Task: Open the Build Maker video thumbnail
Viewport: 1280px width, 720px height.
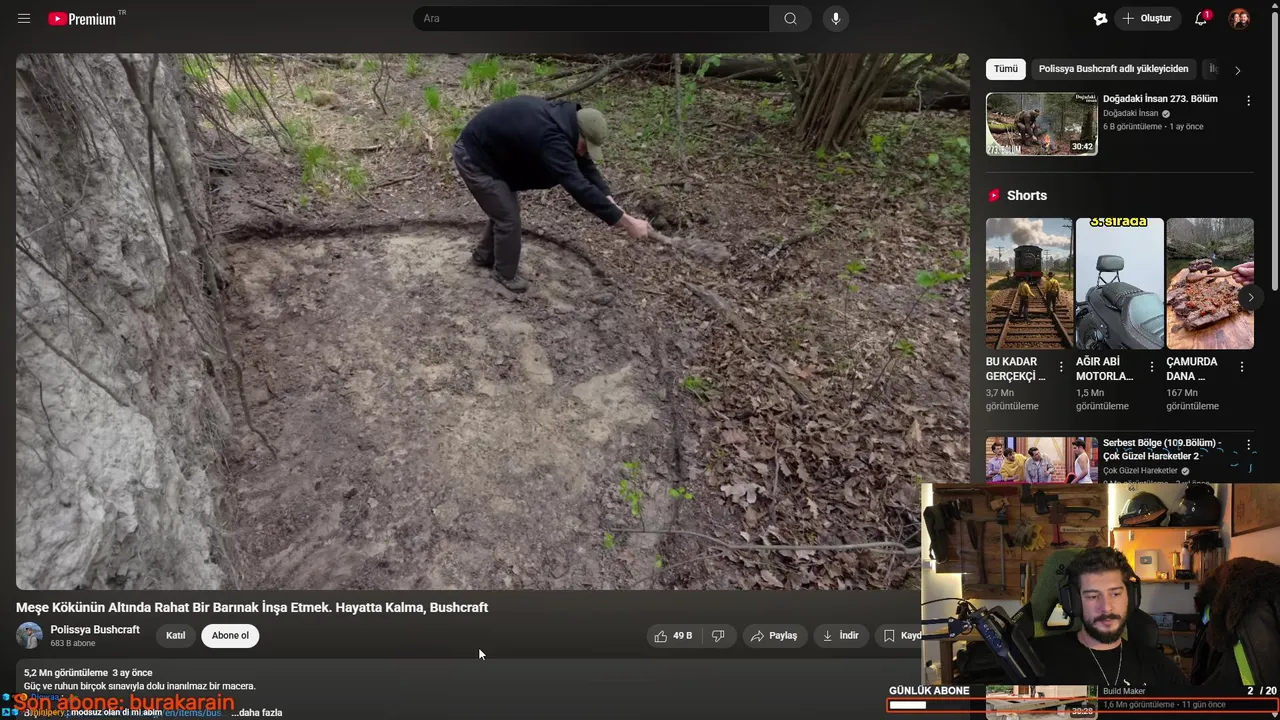Action: tap(1041, 702)
